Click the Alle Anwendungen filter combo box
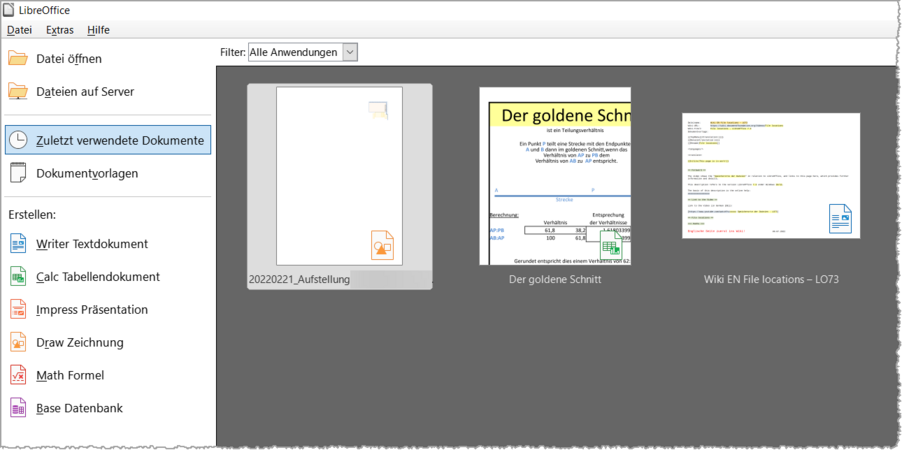The image size is (902, 450). click(x=303, y=52)
